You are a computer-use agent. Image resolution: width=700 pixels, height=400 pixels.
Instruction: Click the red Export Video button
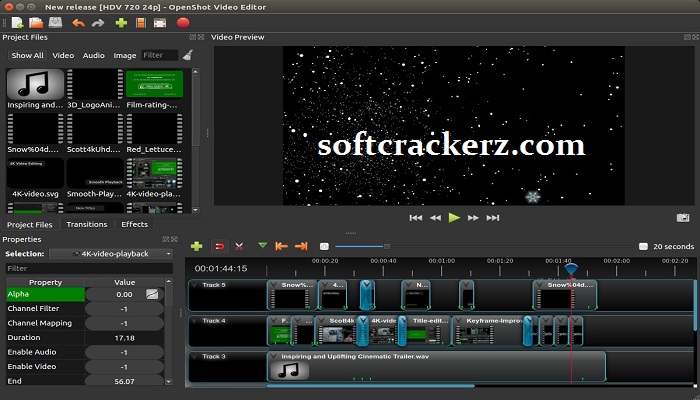[x=183, y=23]
